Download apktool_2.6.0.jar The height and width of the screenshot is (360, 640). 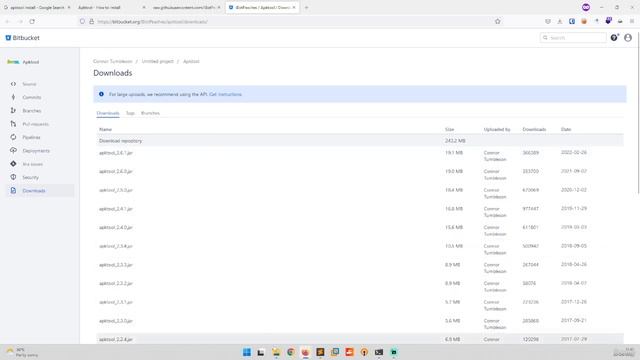[x=116, y=171]
